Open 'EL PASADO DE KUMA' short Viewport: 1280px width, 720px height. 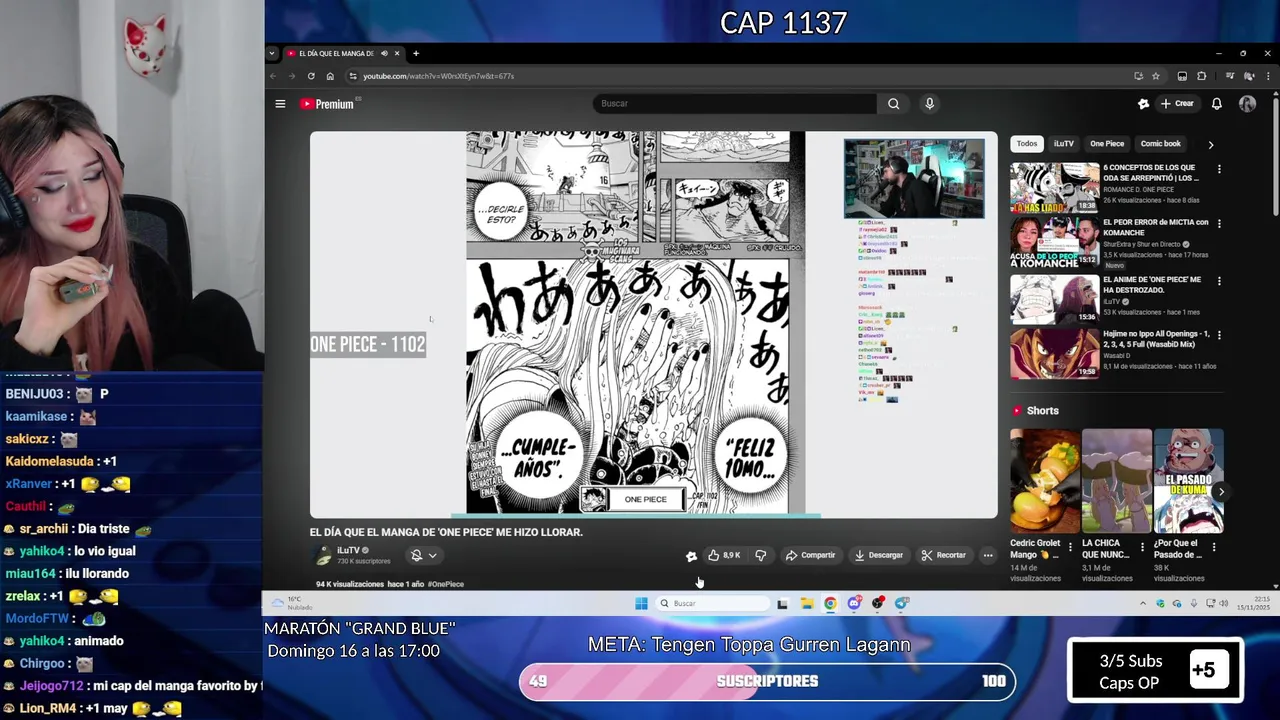[1189, 481]
